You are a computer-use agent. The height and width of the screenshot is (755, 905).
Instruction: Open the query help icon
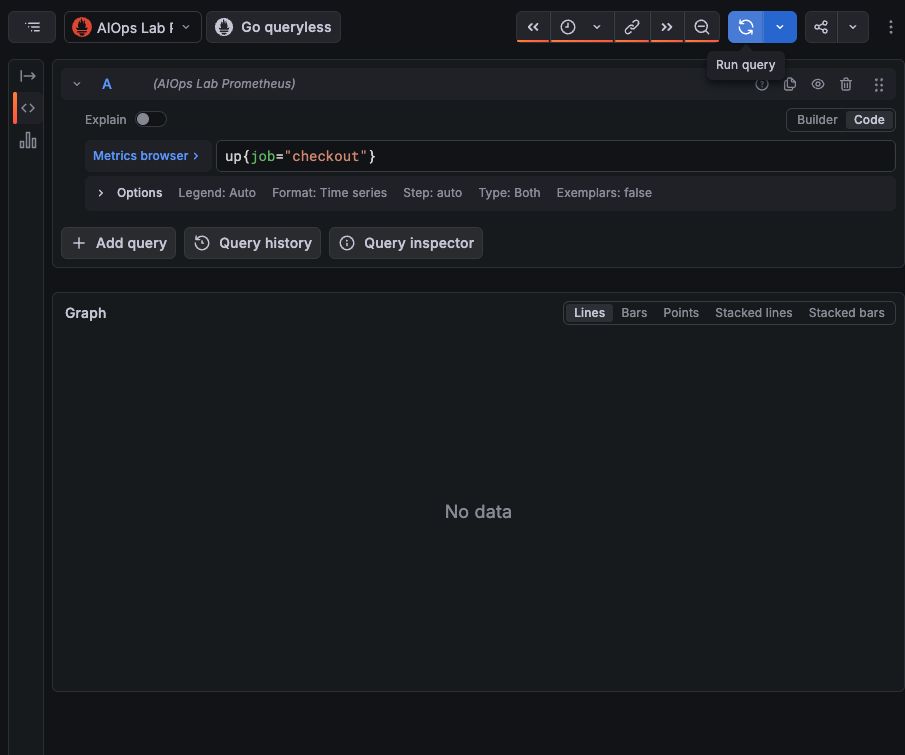coord(762,84)
